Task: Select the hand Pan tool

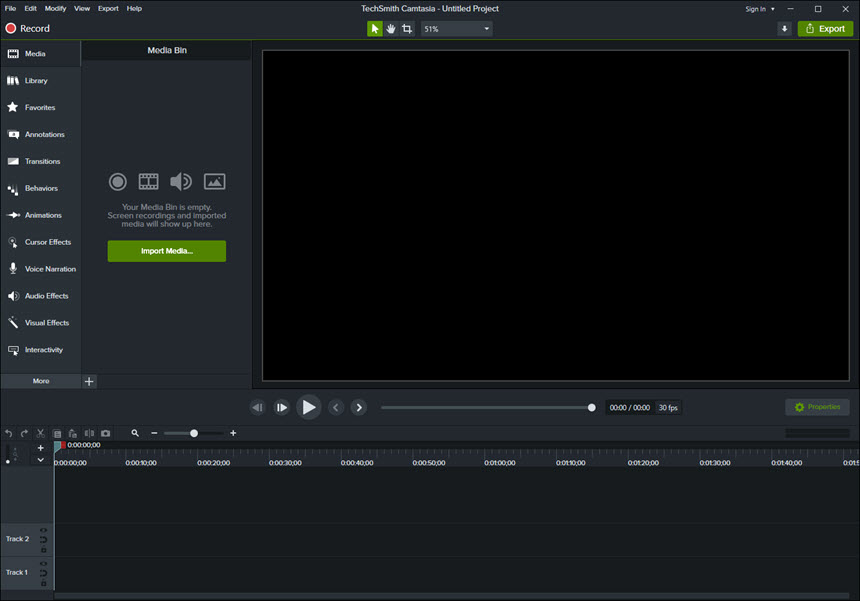Action: coord(391,29)
